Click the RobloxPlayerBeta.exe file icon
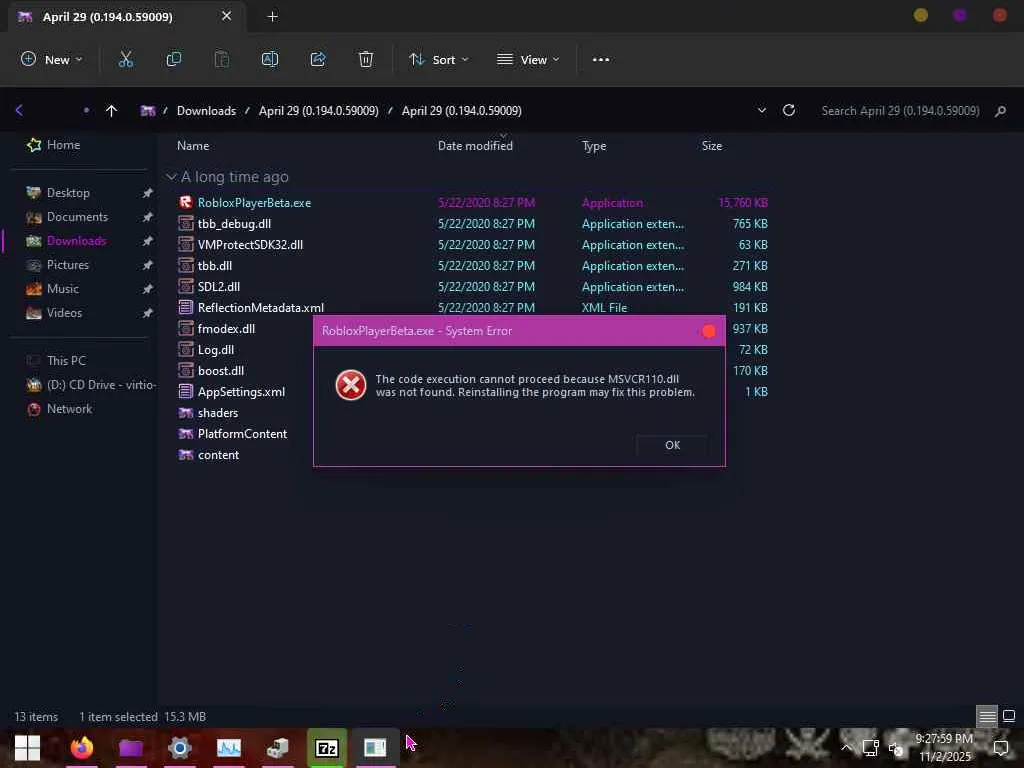1024x768 pixels. coord(186,202)
